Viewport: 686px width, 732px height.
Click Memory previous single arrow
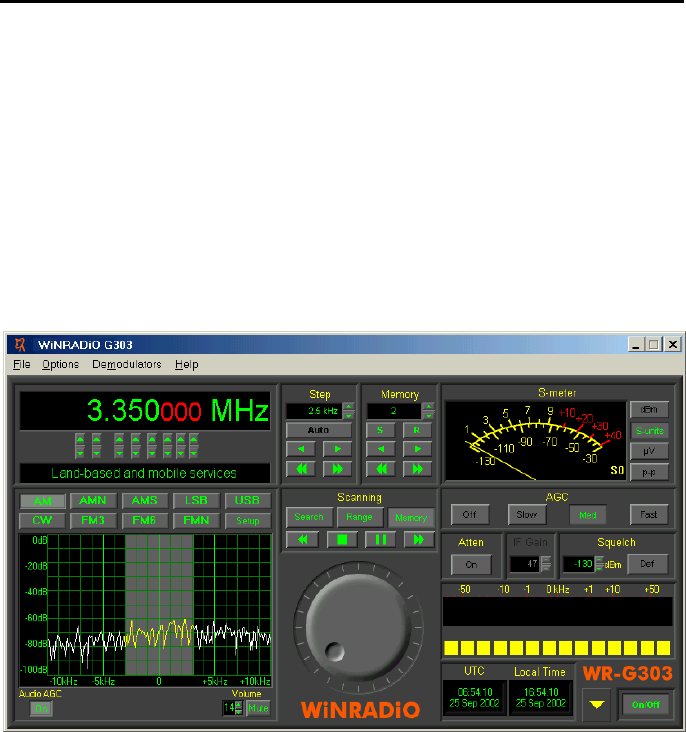(x=381, y=449)
